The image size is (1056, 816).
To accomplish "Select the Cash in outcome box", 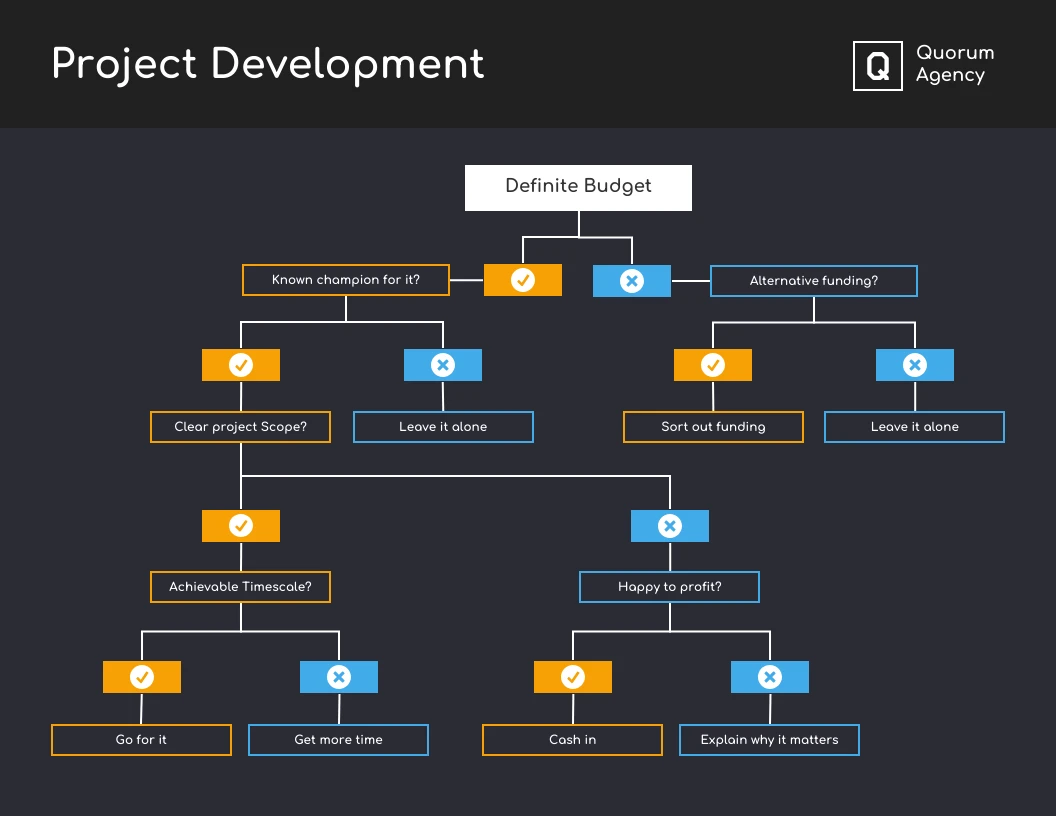I will [572, 740].
